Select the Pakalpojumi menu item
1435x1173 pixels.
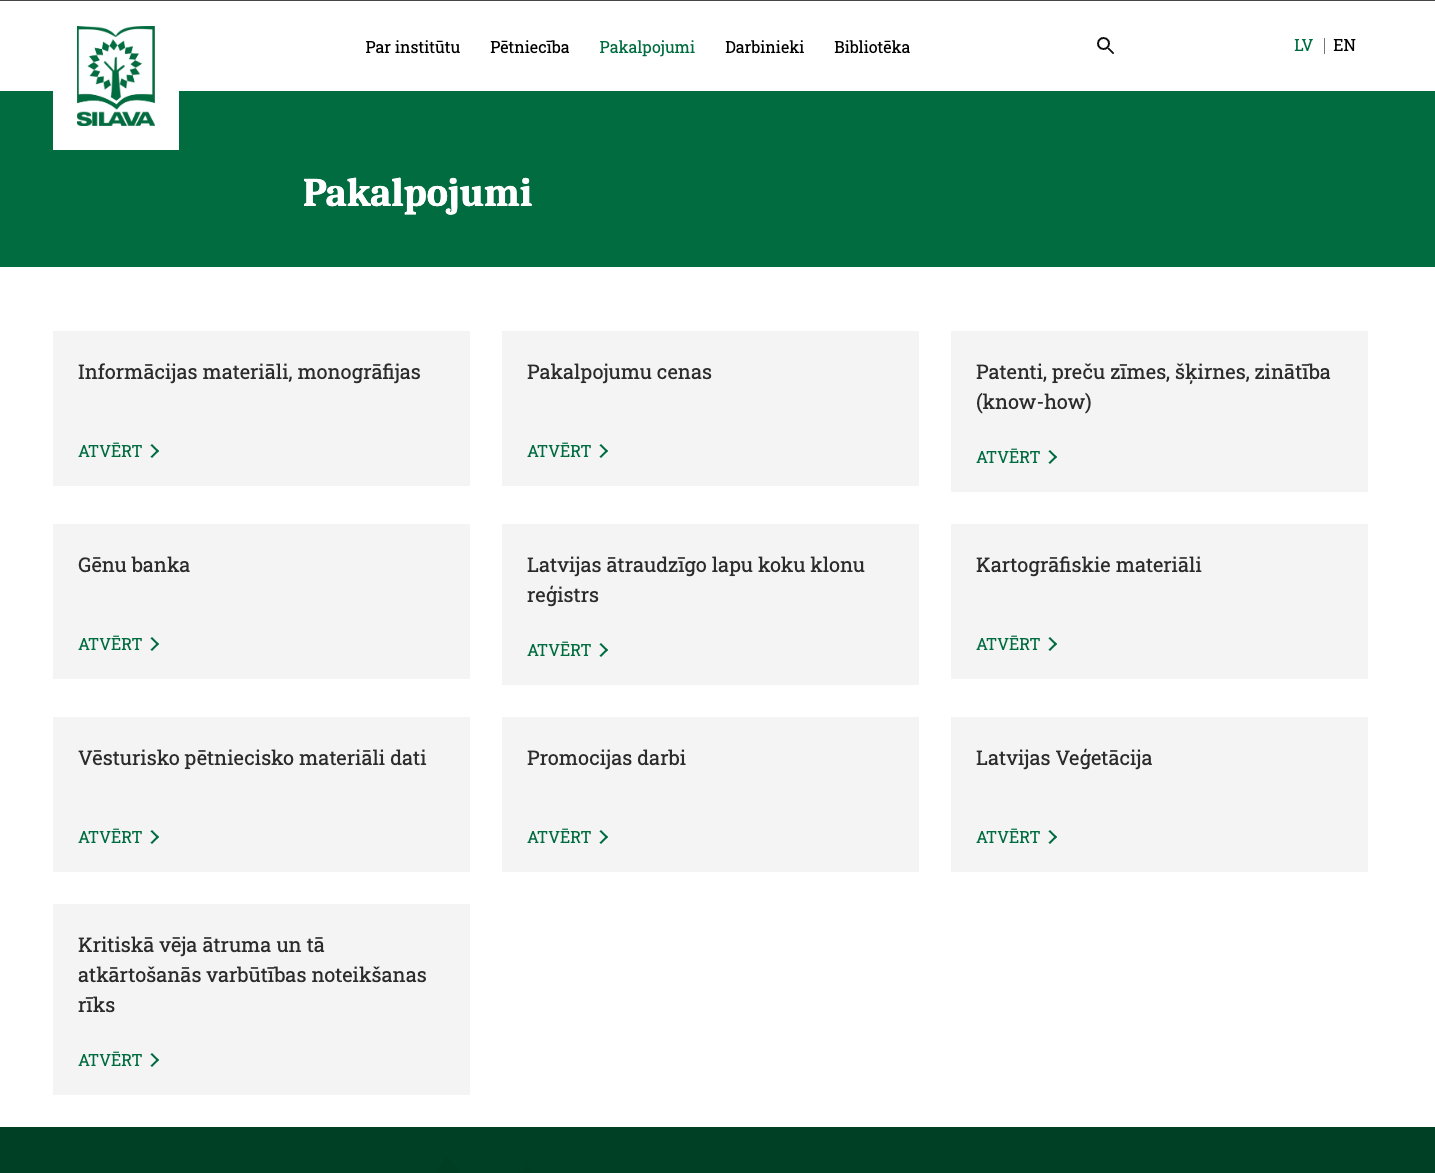point(647,47)
